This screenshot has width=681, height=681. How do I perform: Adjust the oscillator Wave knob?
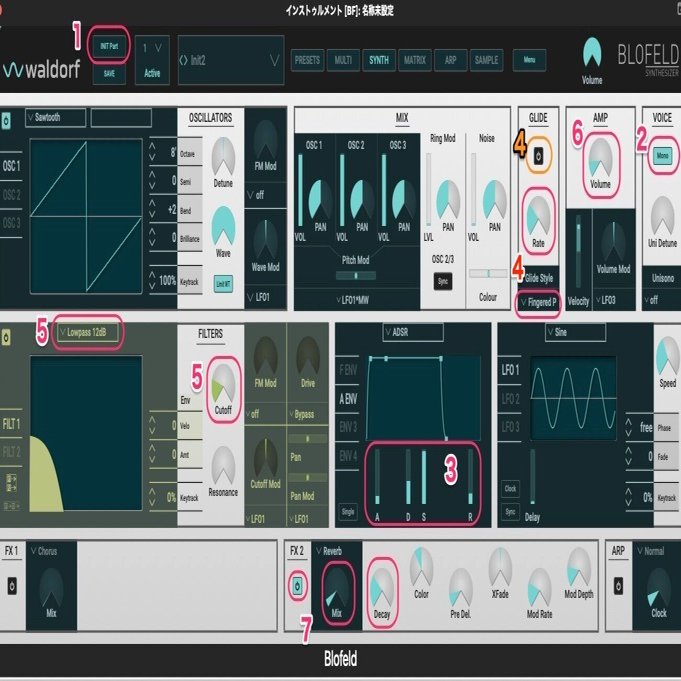point(223,226)
